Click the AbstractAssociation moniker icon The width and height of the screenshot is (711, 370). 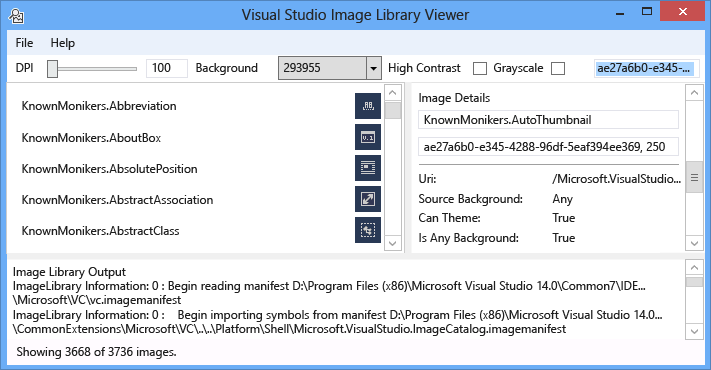(368, 199)
